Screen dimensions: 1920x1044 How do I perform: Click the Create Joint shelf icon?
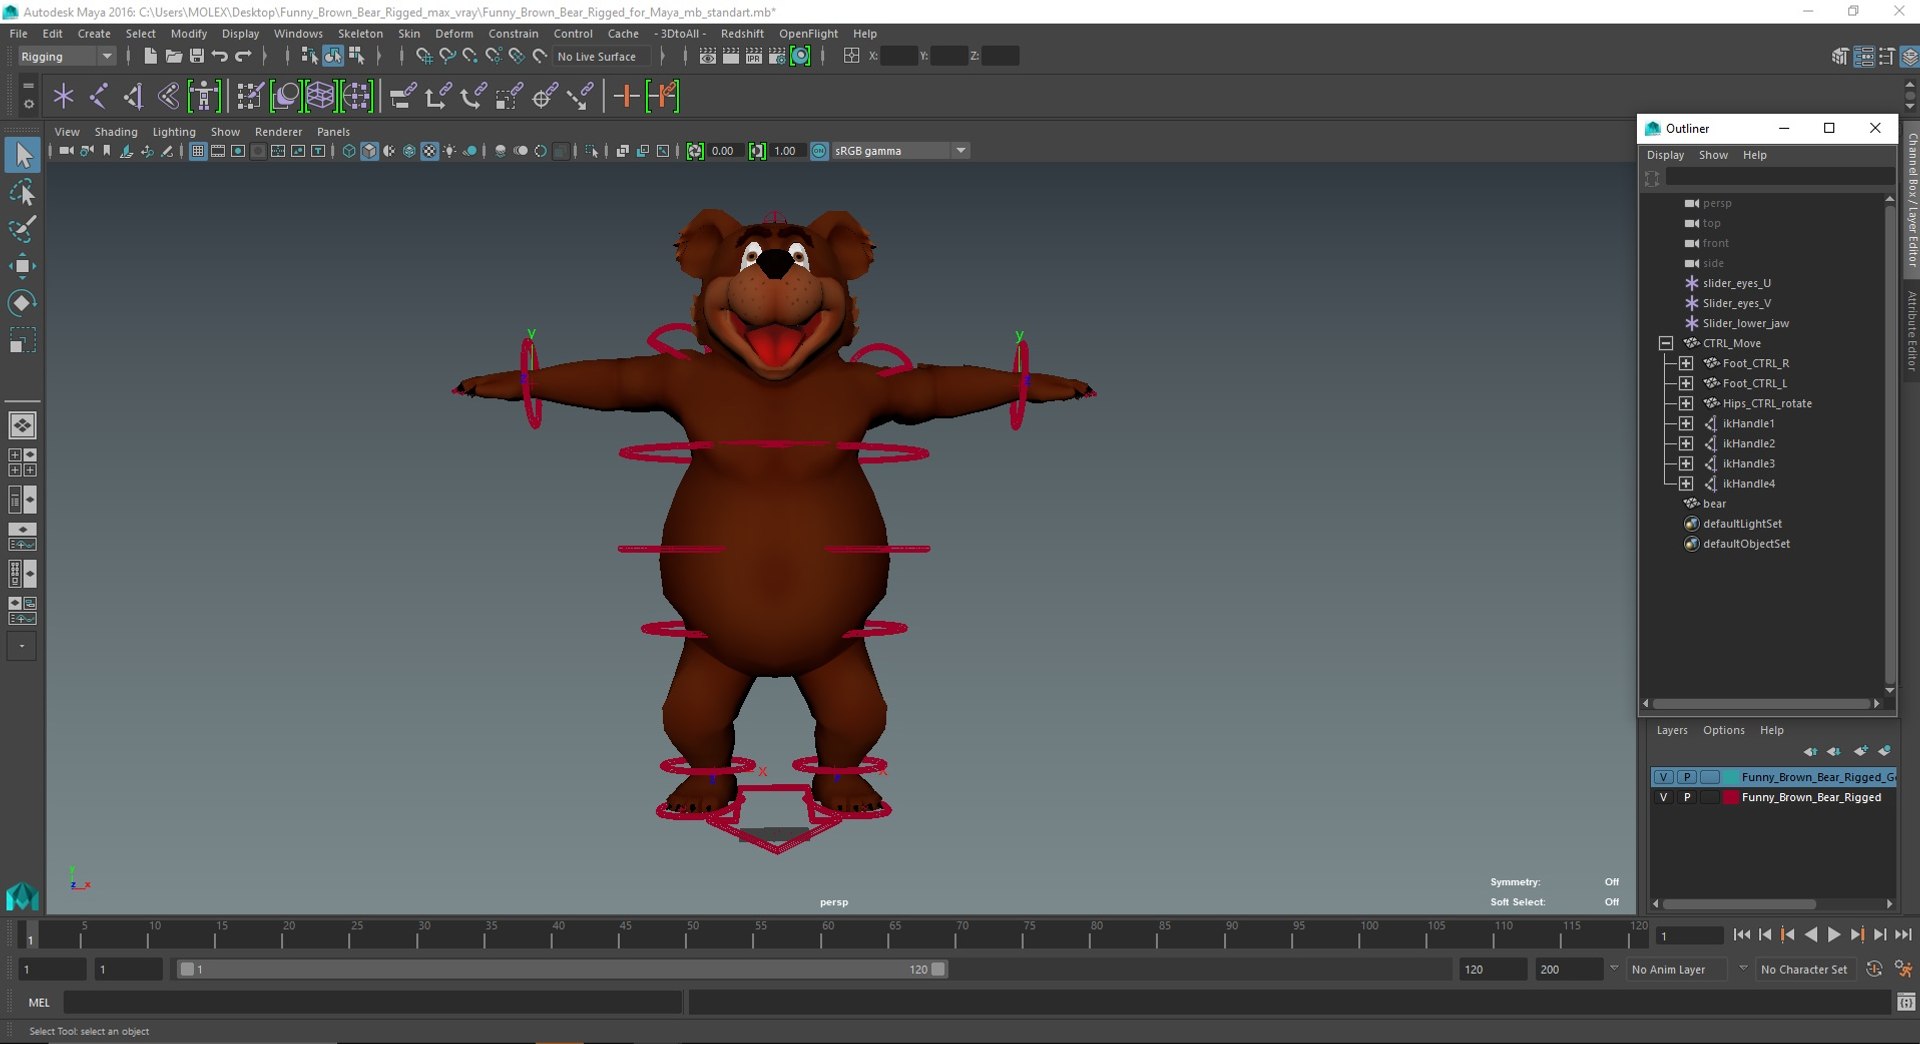[99, 96]
